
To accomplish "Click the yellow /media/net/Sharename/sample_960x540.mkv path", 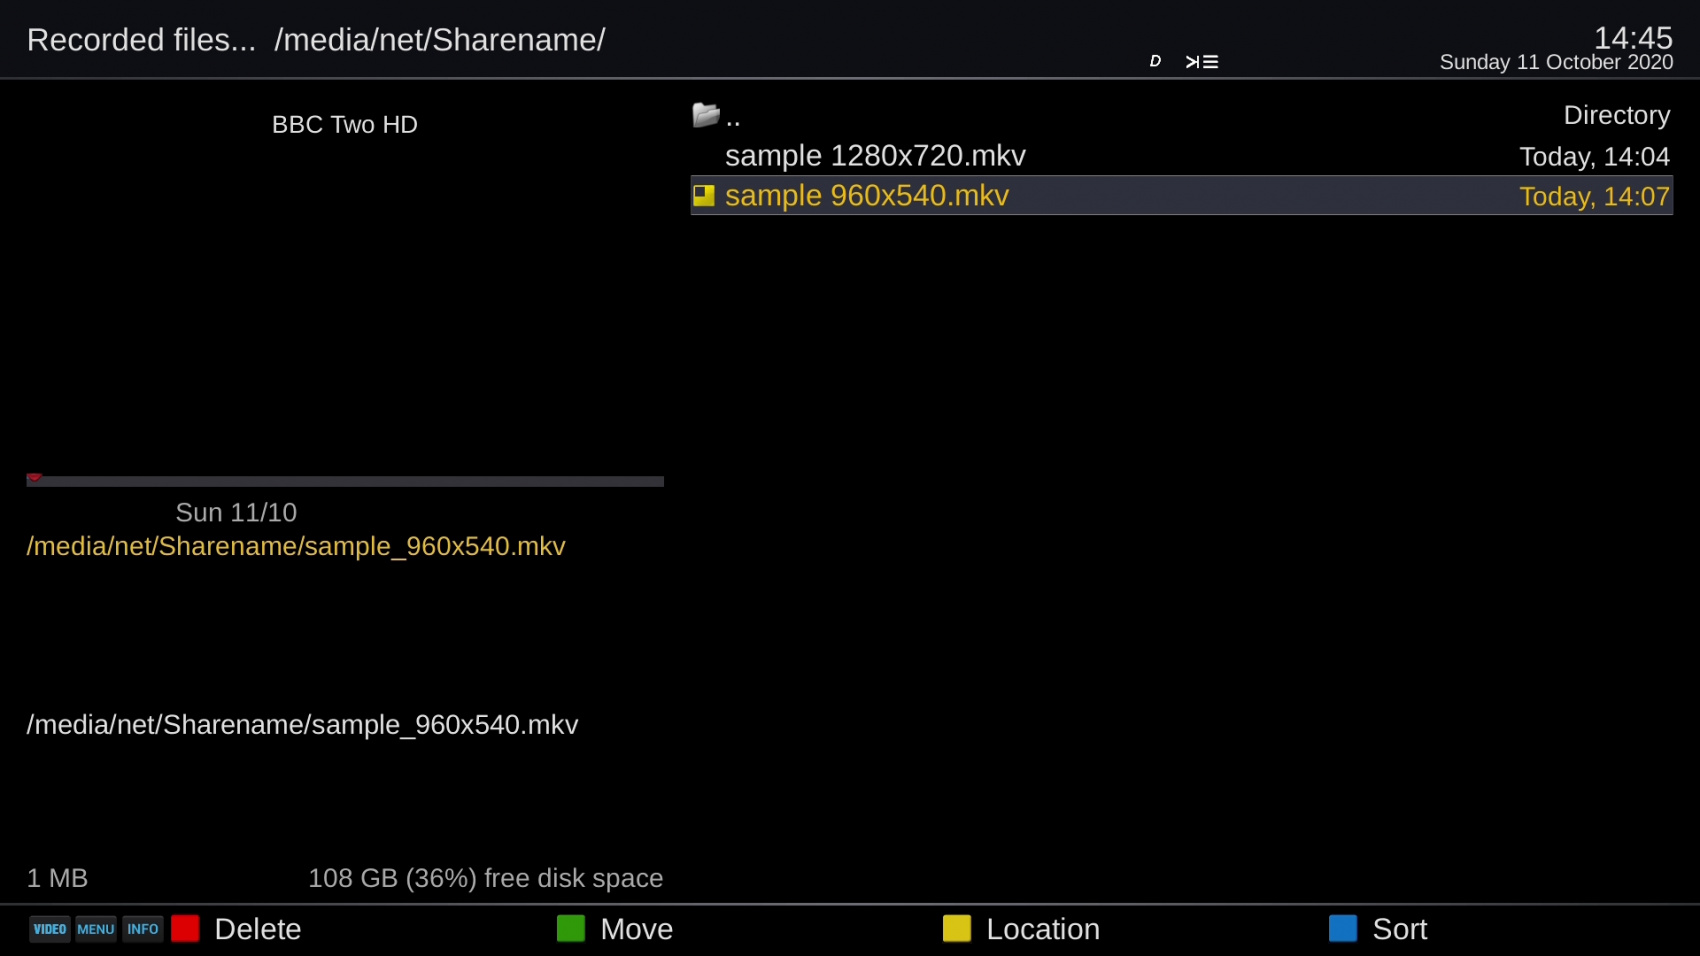I will pyautogui.click(x=296, y=546).
